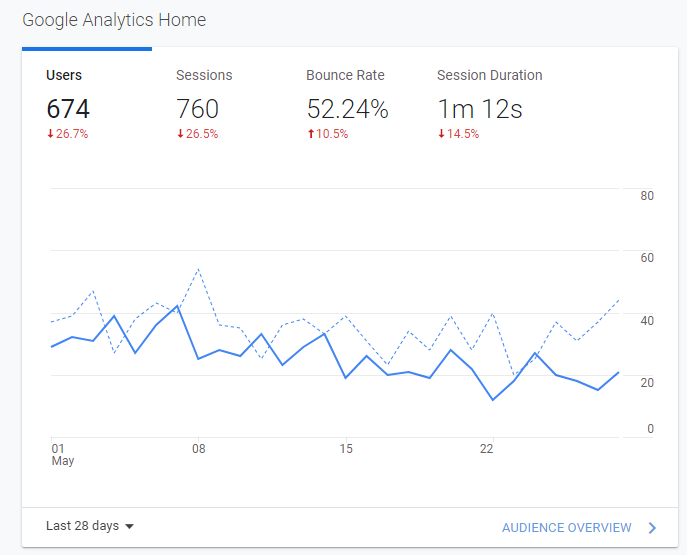
Task: Click the 674 users value
Action: 68,109
